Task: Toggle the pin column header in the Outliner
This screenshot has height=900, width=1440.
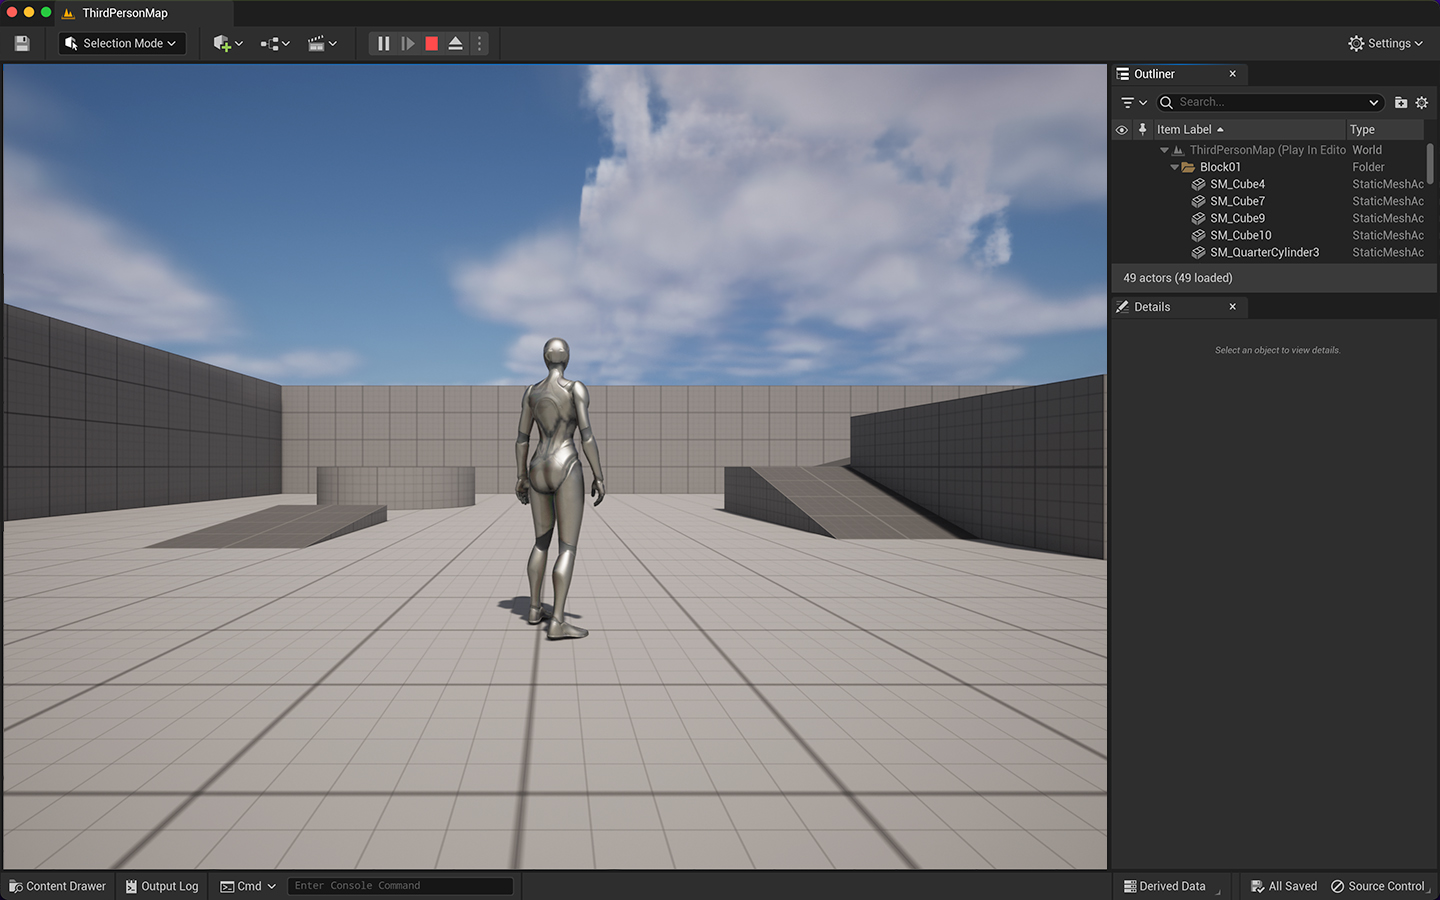Action: 1142,130
